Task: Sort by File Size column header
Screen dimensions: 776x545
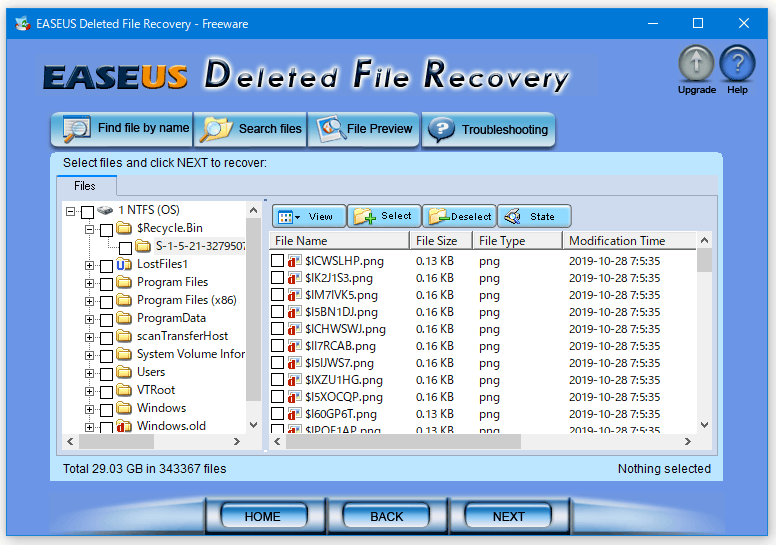Action: [441, 241]
